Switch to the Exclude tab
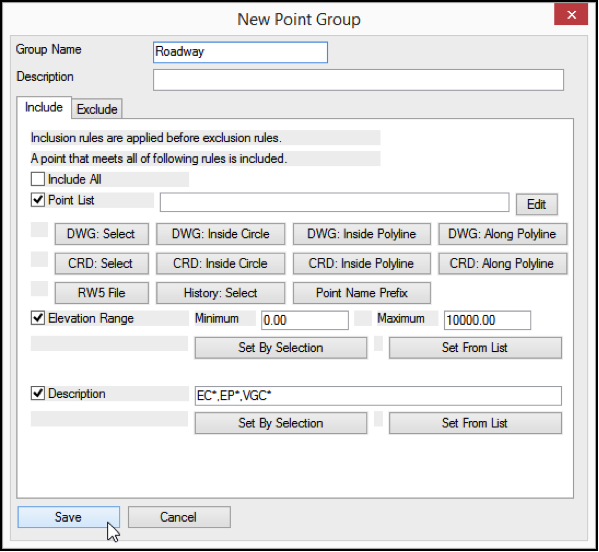 tap(97, 109)
